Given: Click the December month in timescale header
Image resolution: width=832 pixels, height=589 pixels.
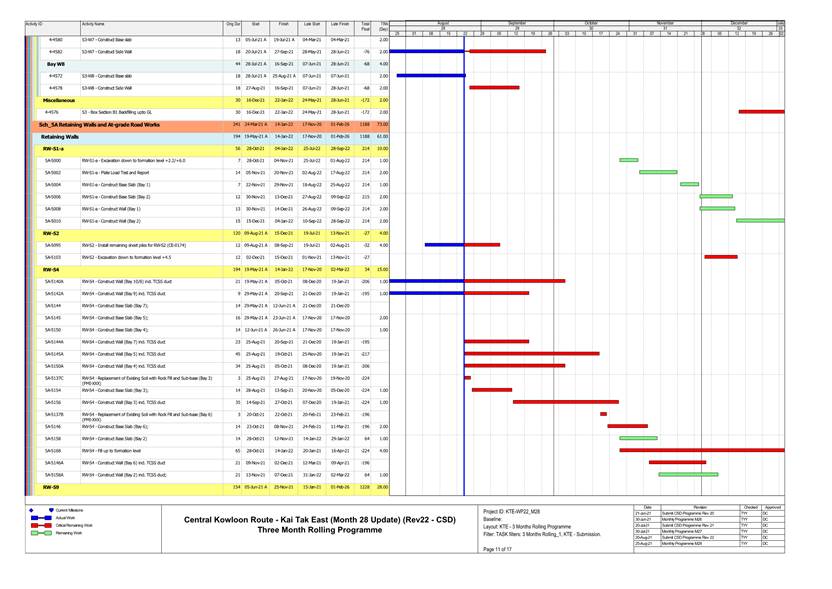Looking at the screenshot, I should tap(738, 23).
